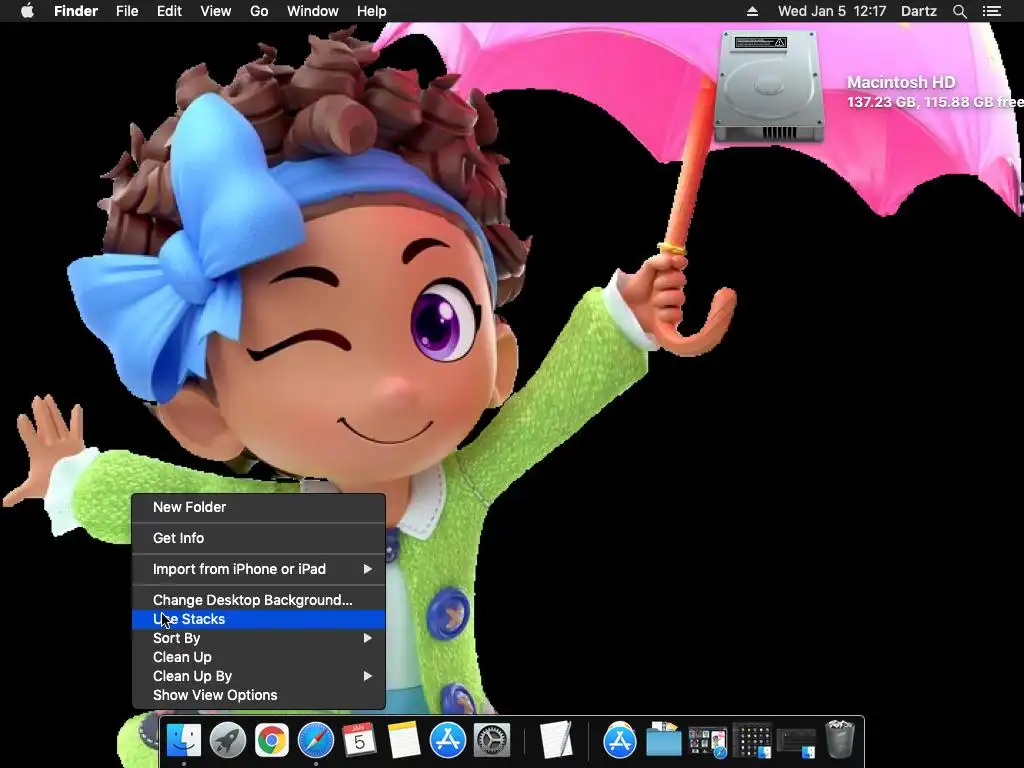Open Notification Center list icon

click(x=992, y=11)
